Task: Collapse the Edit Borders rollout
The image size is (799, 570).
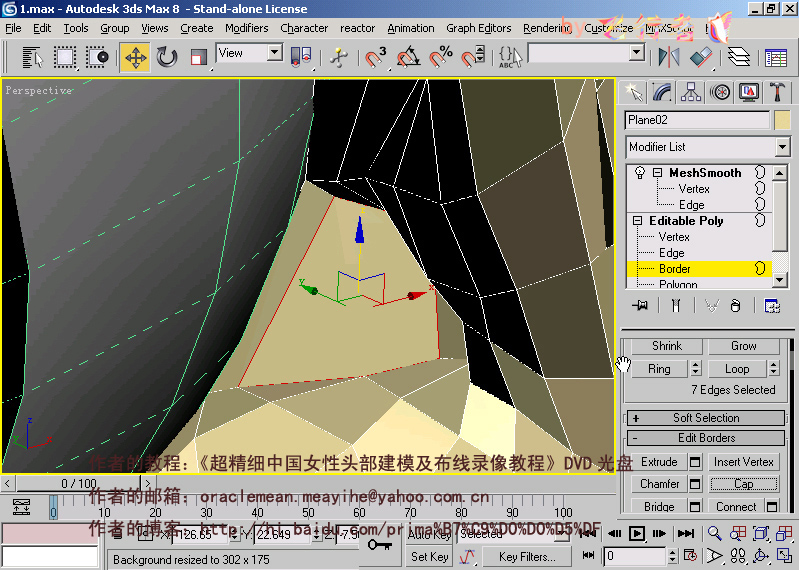Action: tap(706, 438)
